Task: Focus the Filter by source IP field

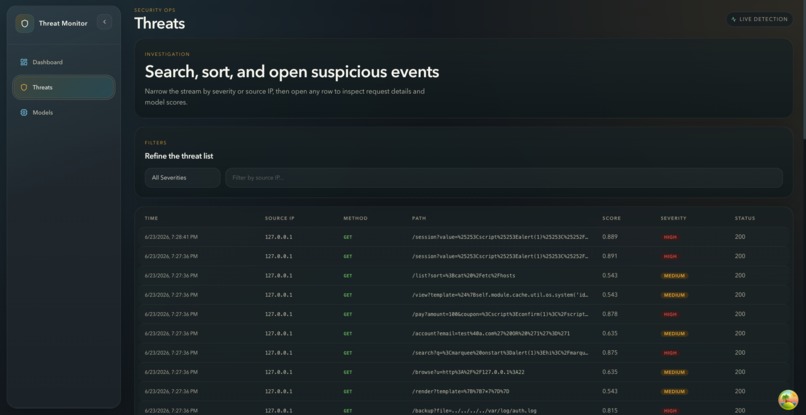Action: 504,177
